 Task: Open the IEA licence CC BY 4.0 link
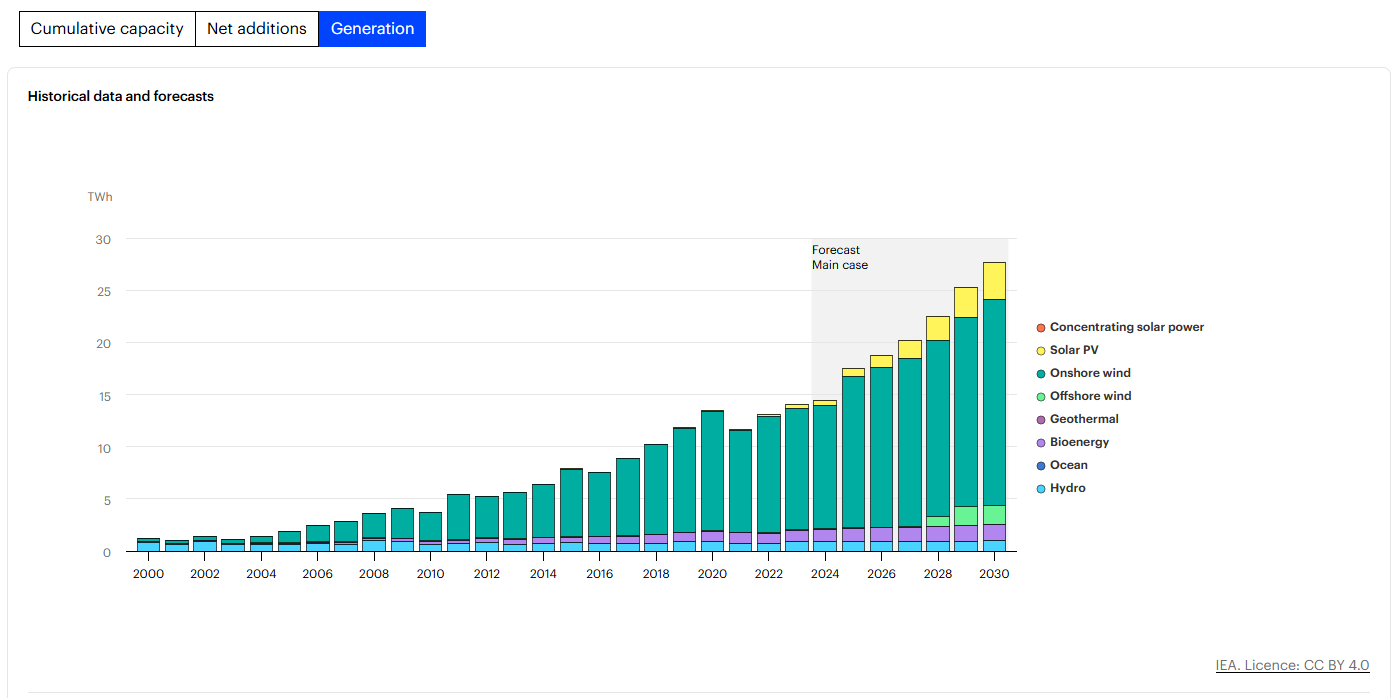[1292, 666]
